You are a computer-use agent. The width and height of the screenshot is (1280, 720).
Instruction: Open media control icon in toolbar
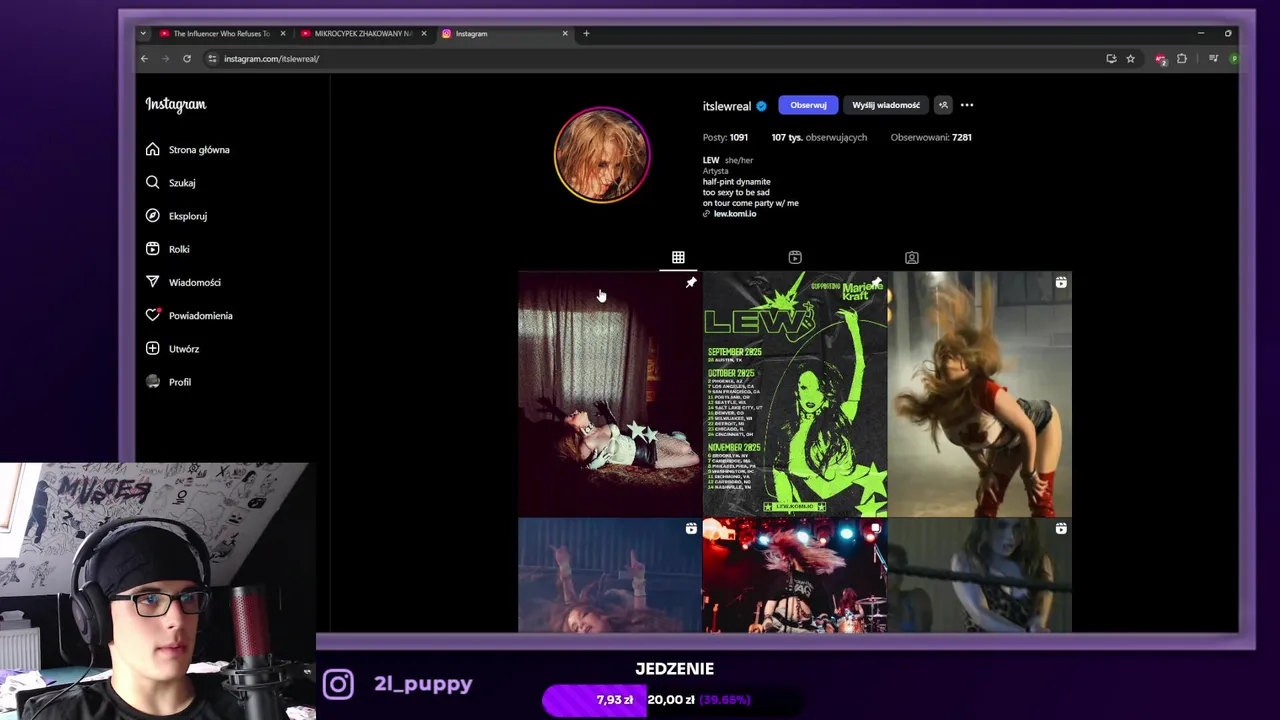(x=1213, y=59)
